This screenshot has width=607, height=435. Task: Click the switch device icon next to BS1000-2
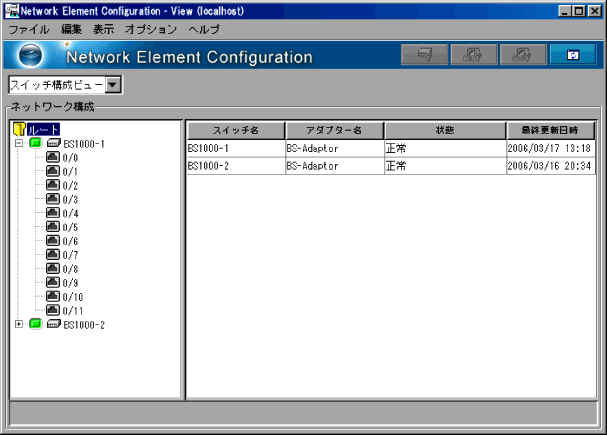pyautogui.click(x=53, y=325)
